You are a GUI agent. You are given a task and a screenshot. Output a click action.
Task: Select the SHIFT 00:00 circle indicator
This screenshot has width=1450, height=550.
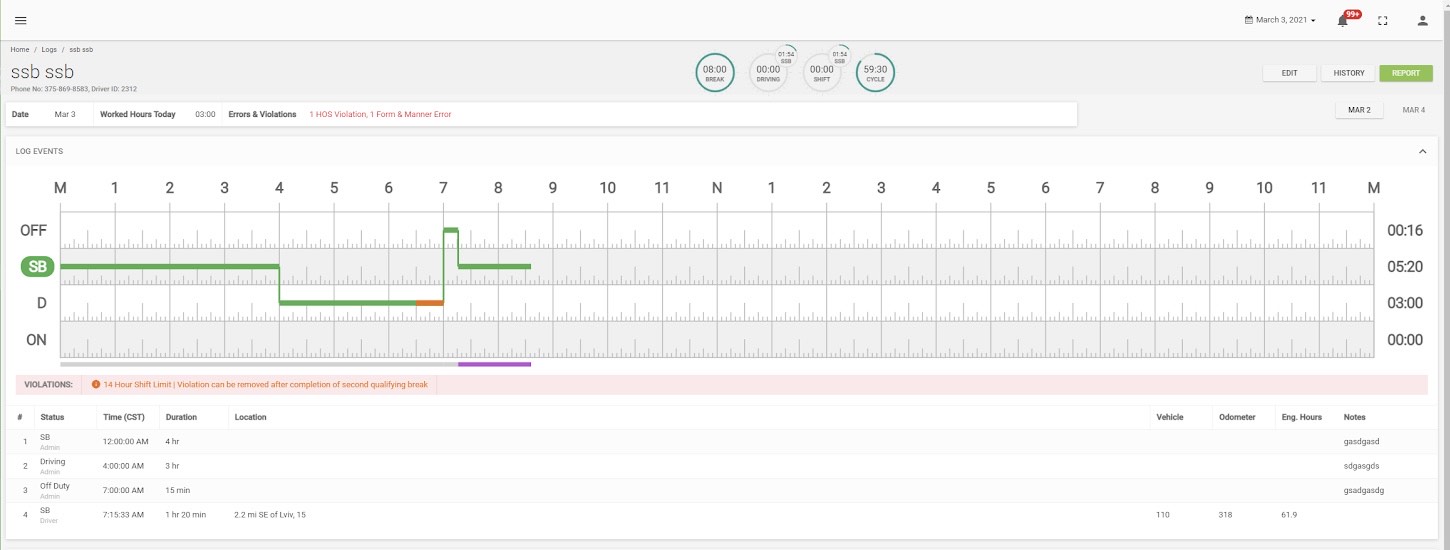click(821, 72)
